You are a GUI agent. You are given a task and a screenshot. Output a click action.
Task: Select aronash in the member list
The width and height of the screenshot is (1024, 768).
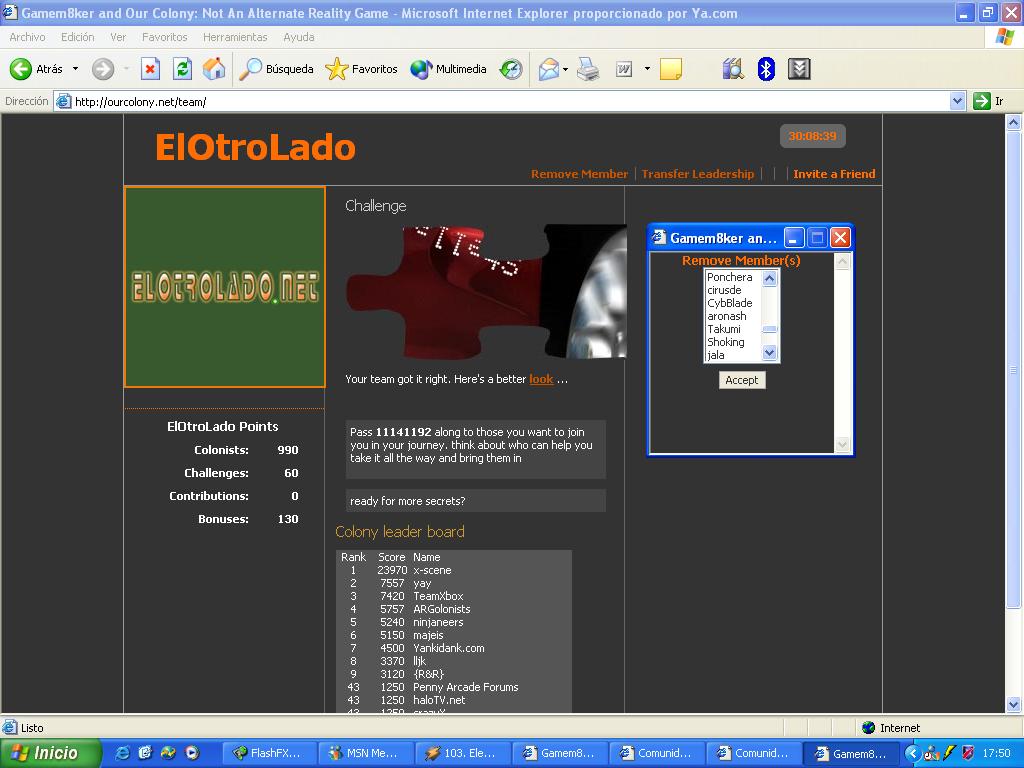[726, 316]
